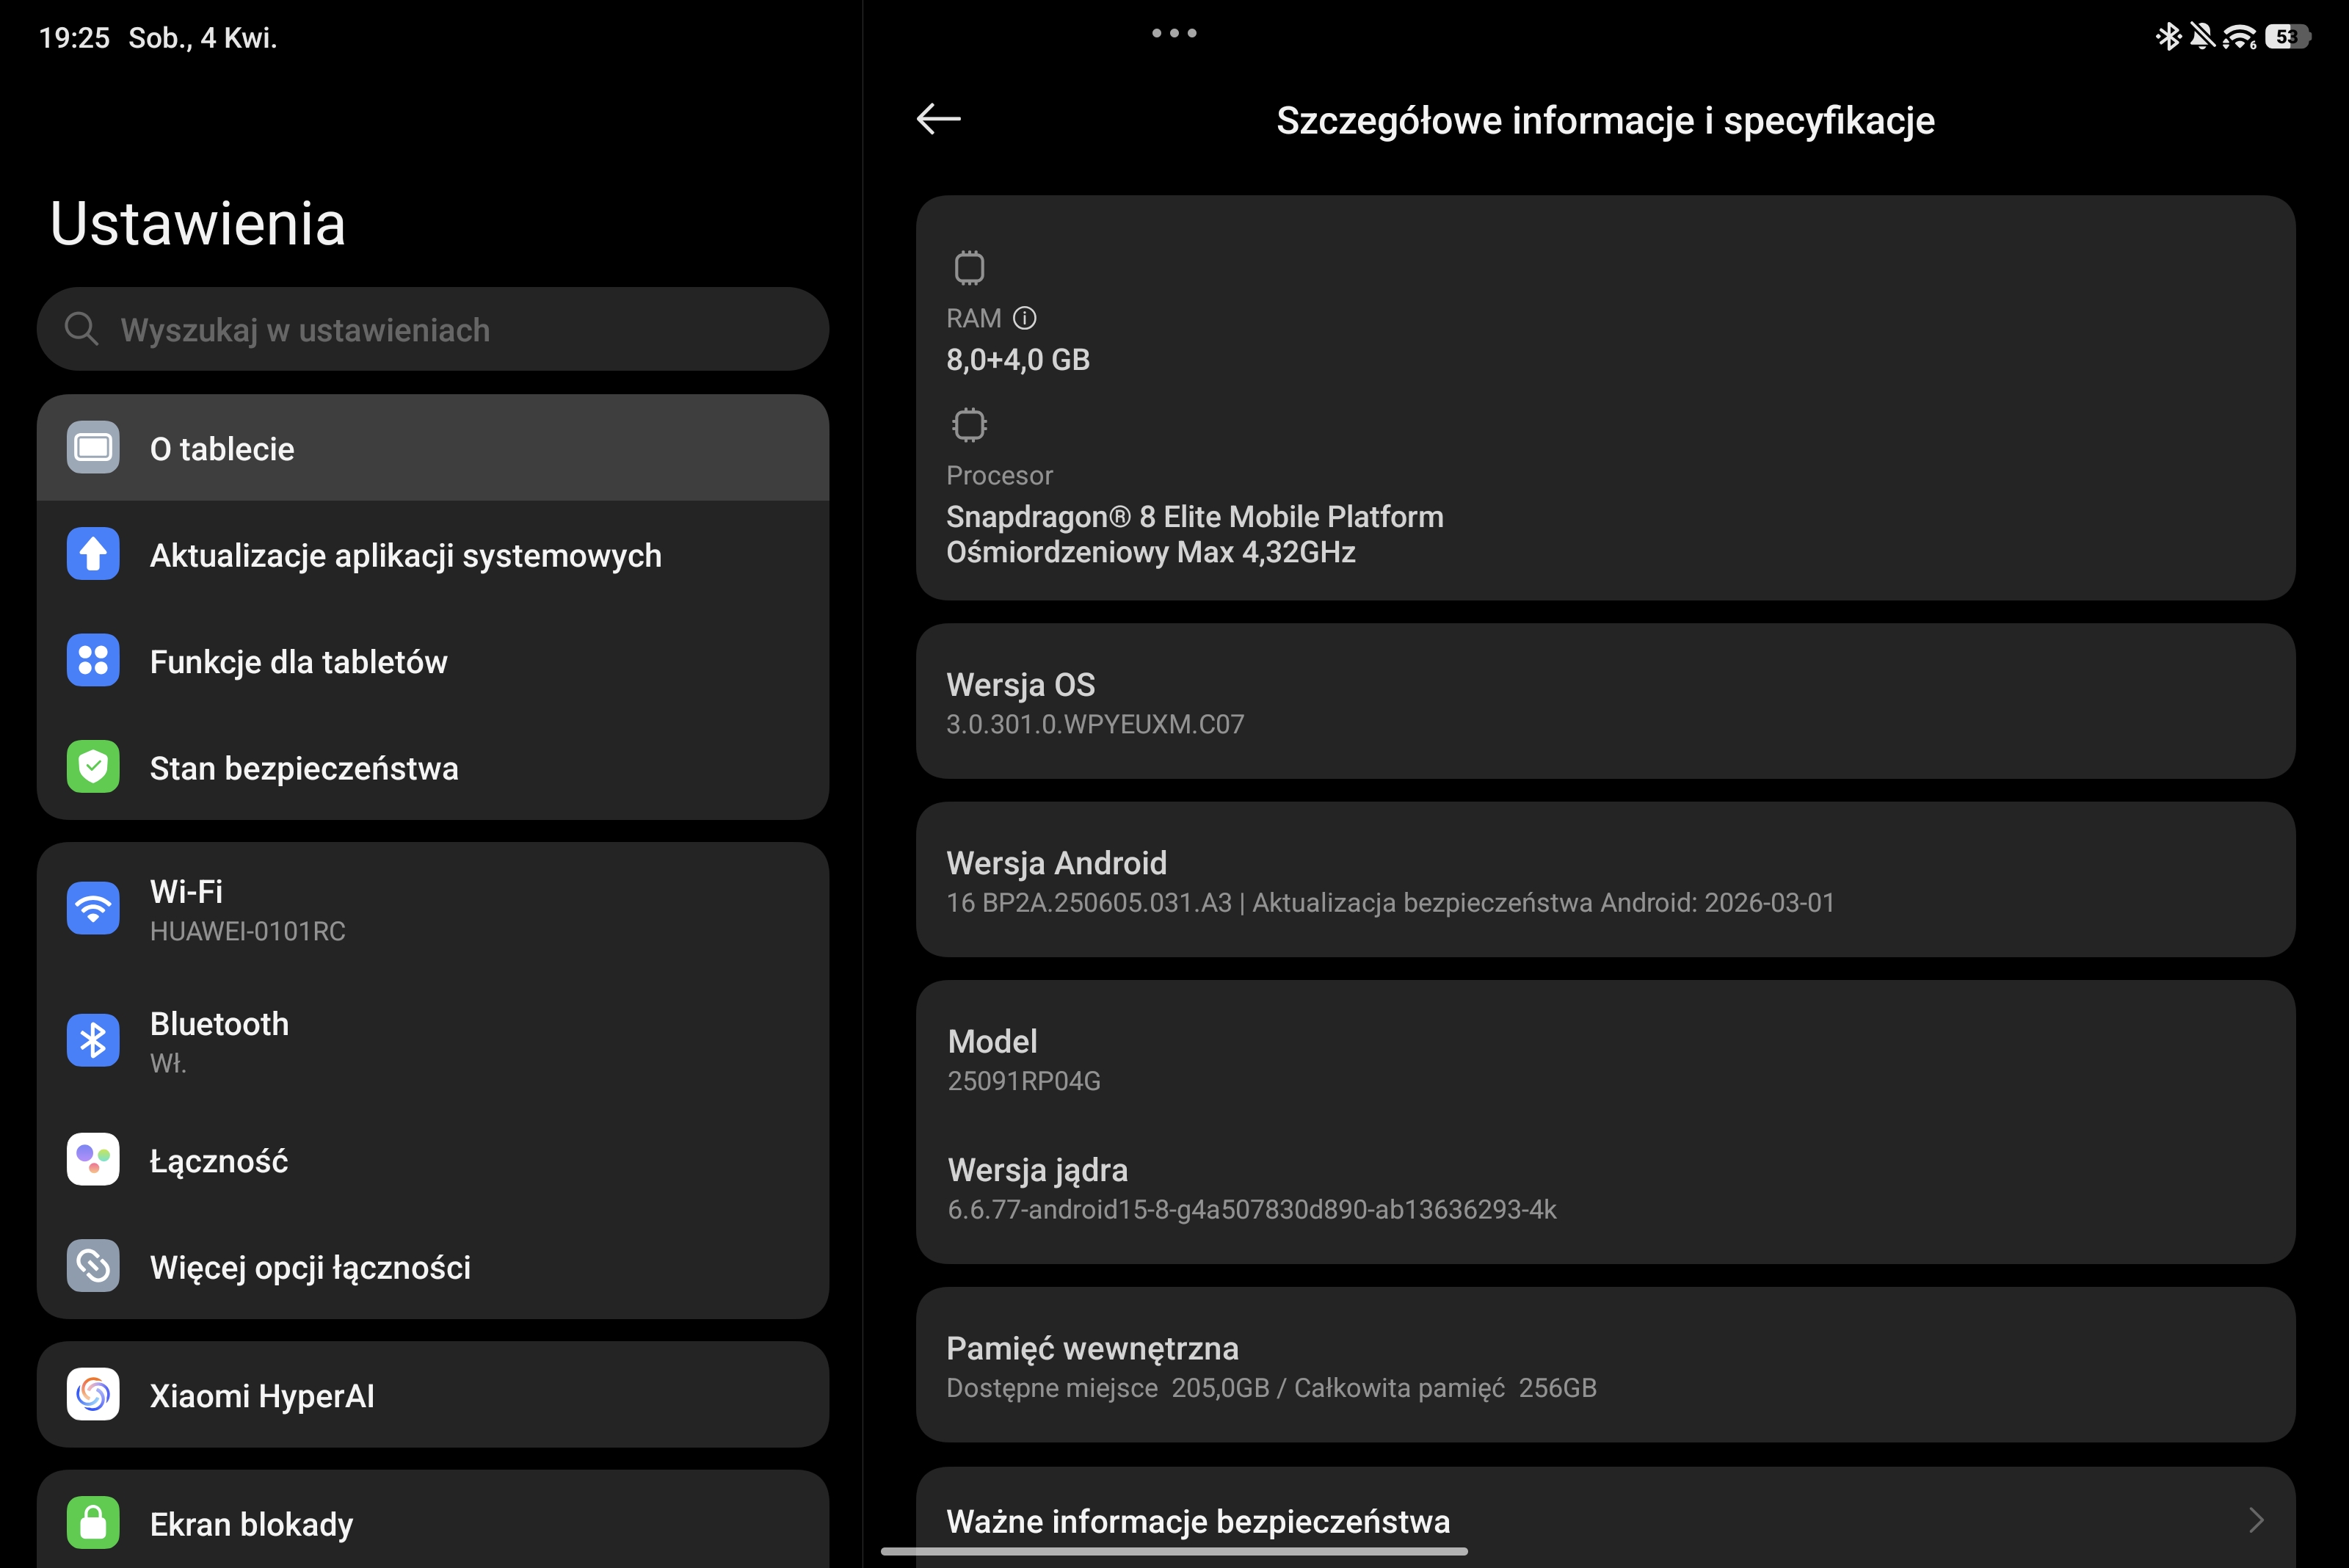Click the Łączność colorful dots icon
Screen dimensions: 2349x1568
click(93, 1160)
